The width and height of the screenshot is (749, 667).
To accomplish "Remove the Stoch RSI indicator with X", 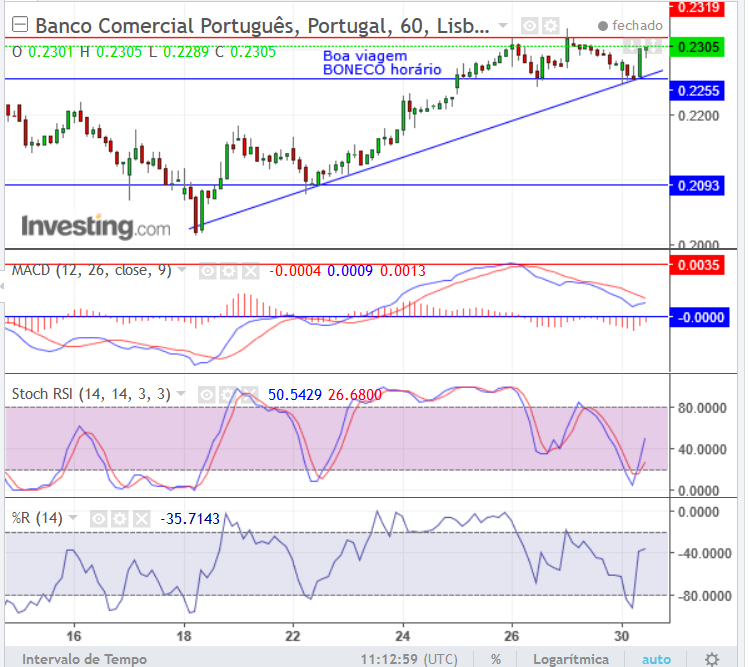I will coord(249,395).
